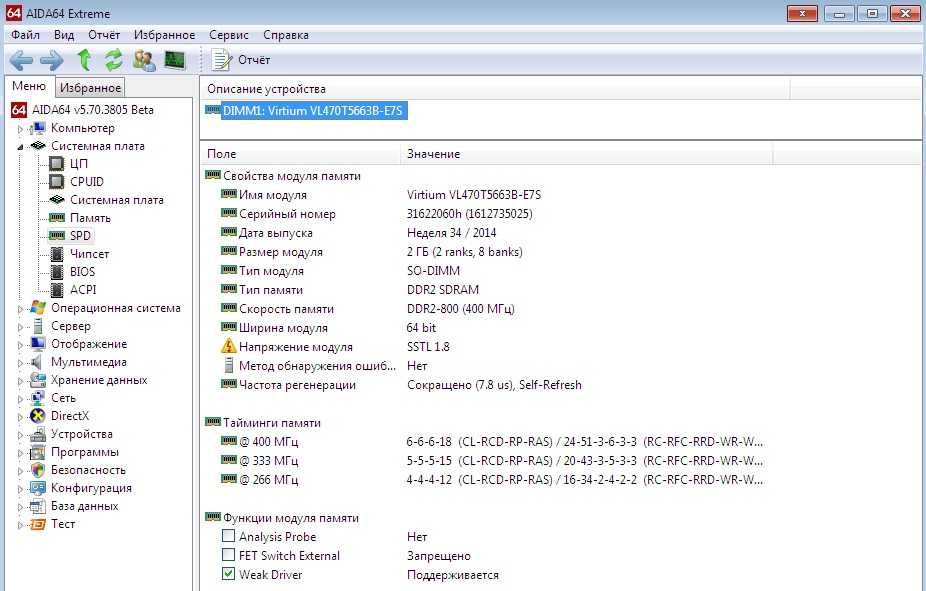Open user management icon in toolbar

(144, 60)
